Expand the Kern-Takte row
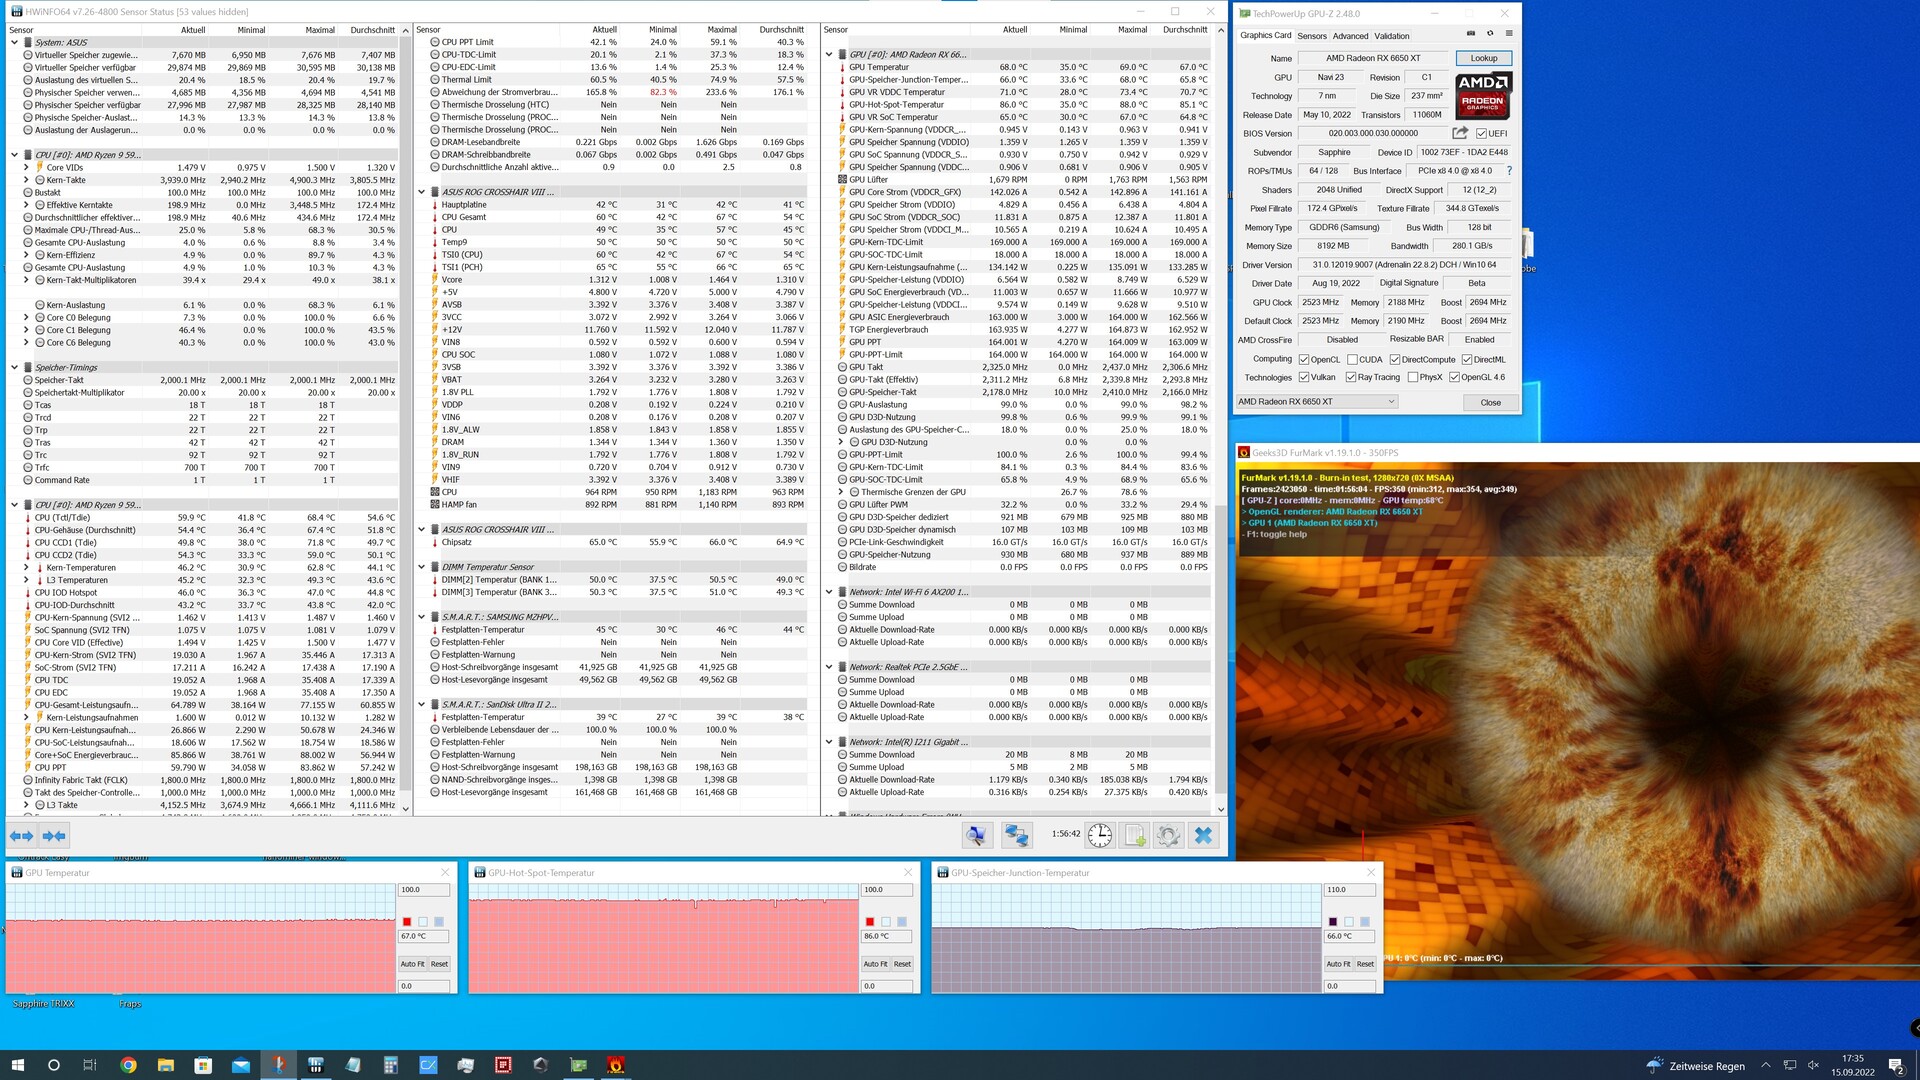This screenshot has width=1920, height=1080. (x=26, y=180)
